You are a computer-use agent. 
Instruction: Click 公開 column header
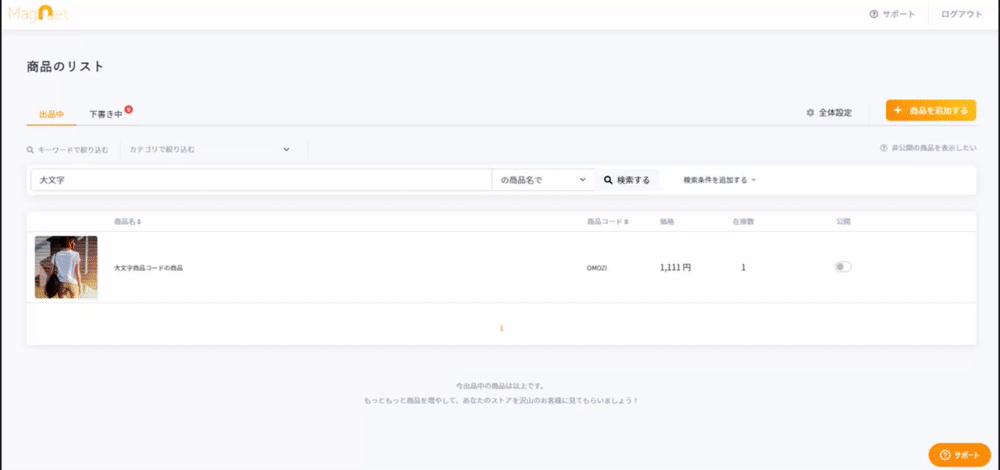point(843,221)
